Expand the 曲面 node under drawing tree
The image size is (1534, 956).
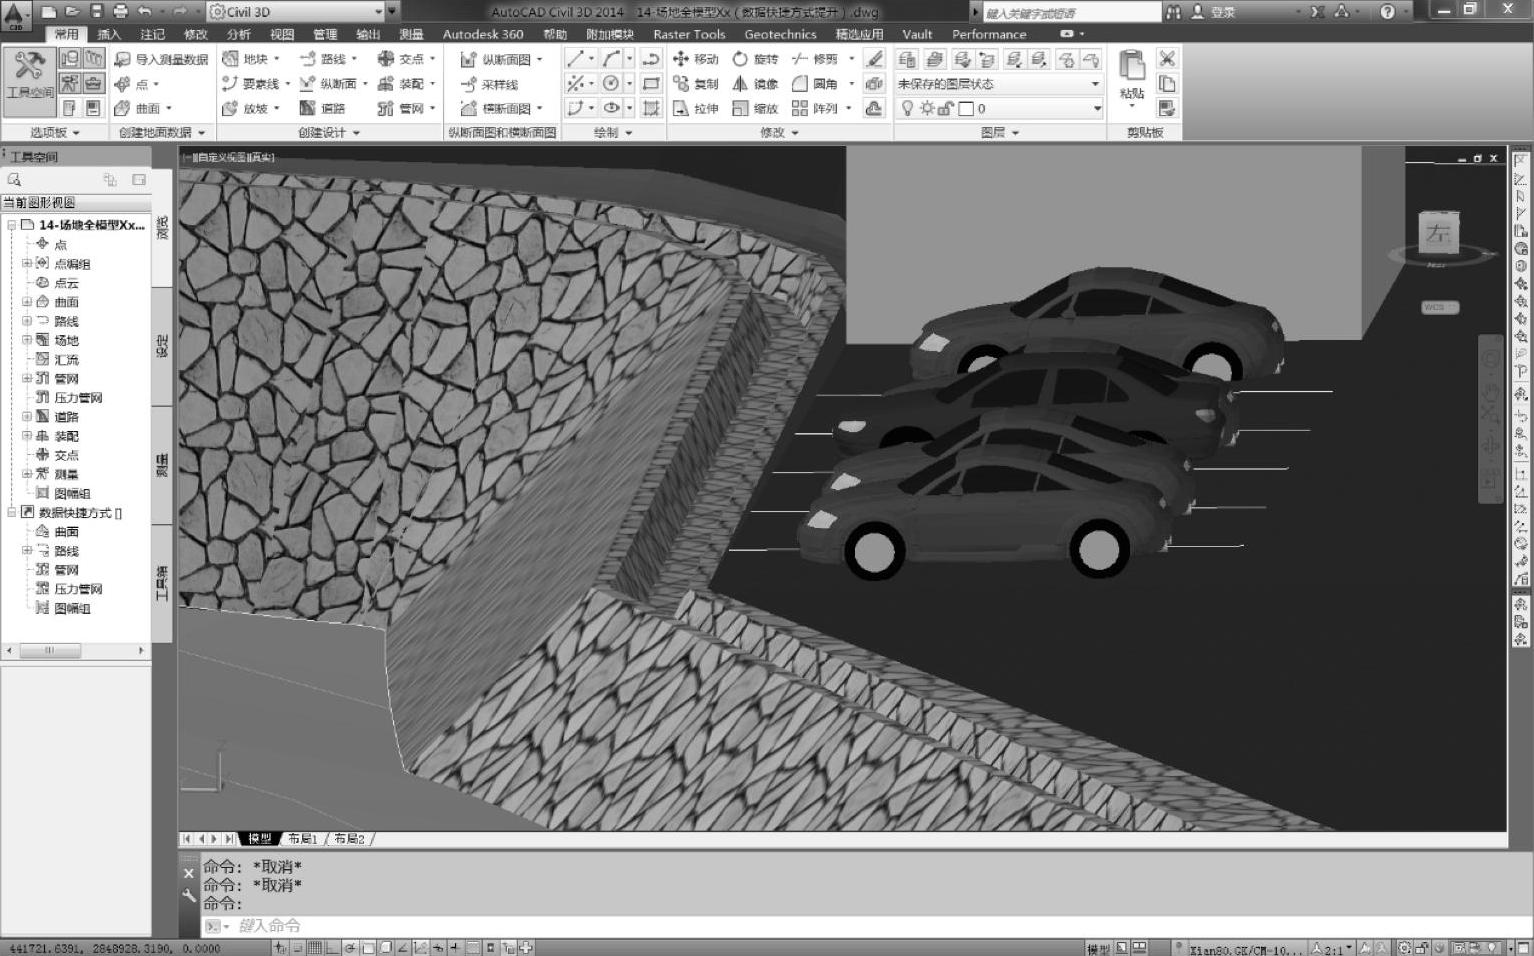pyautogui.click(x=27, y=301)
